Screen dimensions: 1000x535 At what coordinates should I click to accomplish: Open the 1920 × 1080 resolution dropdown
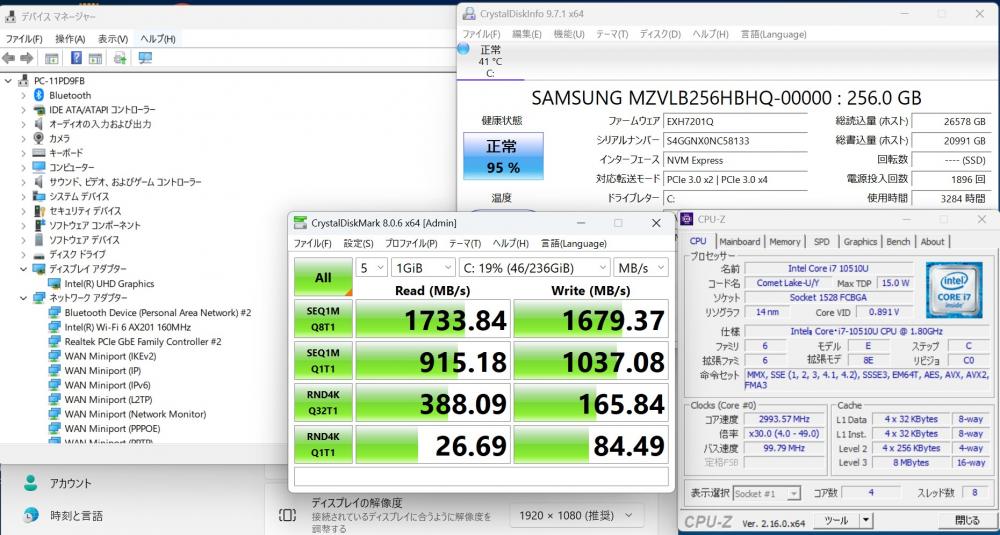(577, 515)
